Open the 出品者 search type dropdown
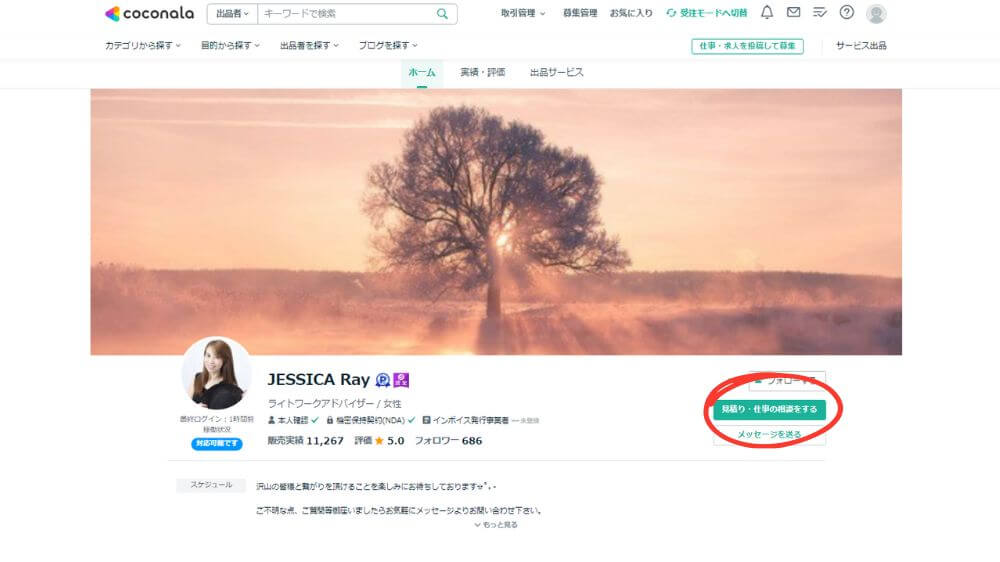This screenshot has width=1000, height=562. (x=232, y=14)
